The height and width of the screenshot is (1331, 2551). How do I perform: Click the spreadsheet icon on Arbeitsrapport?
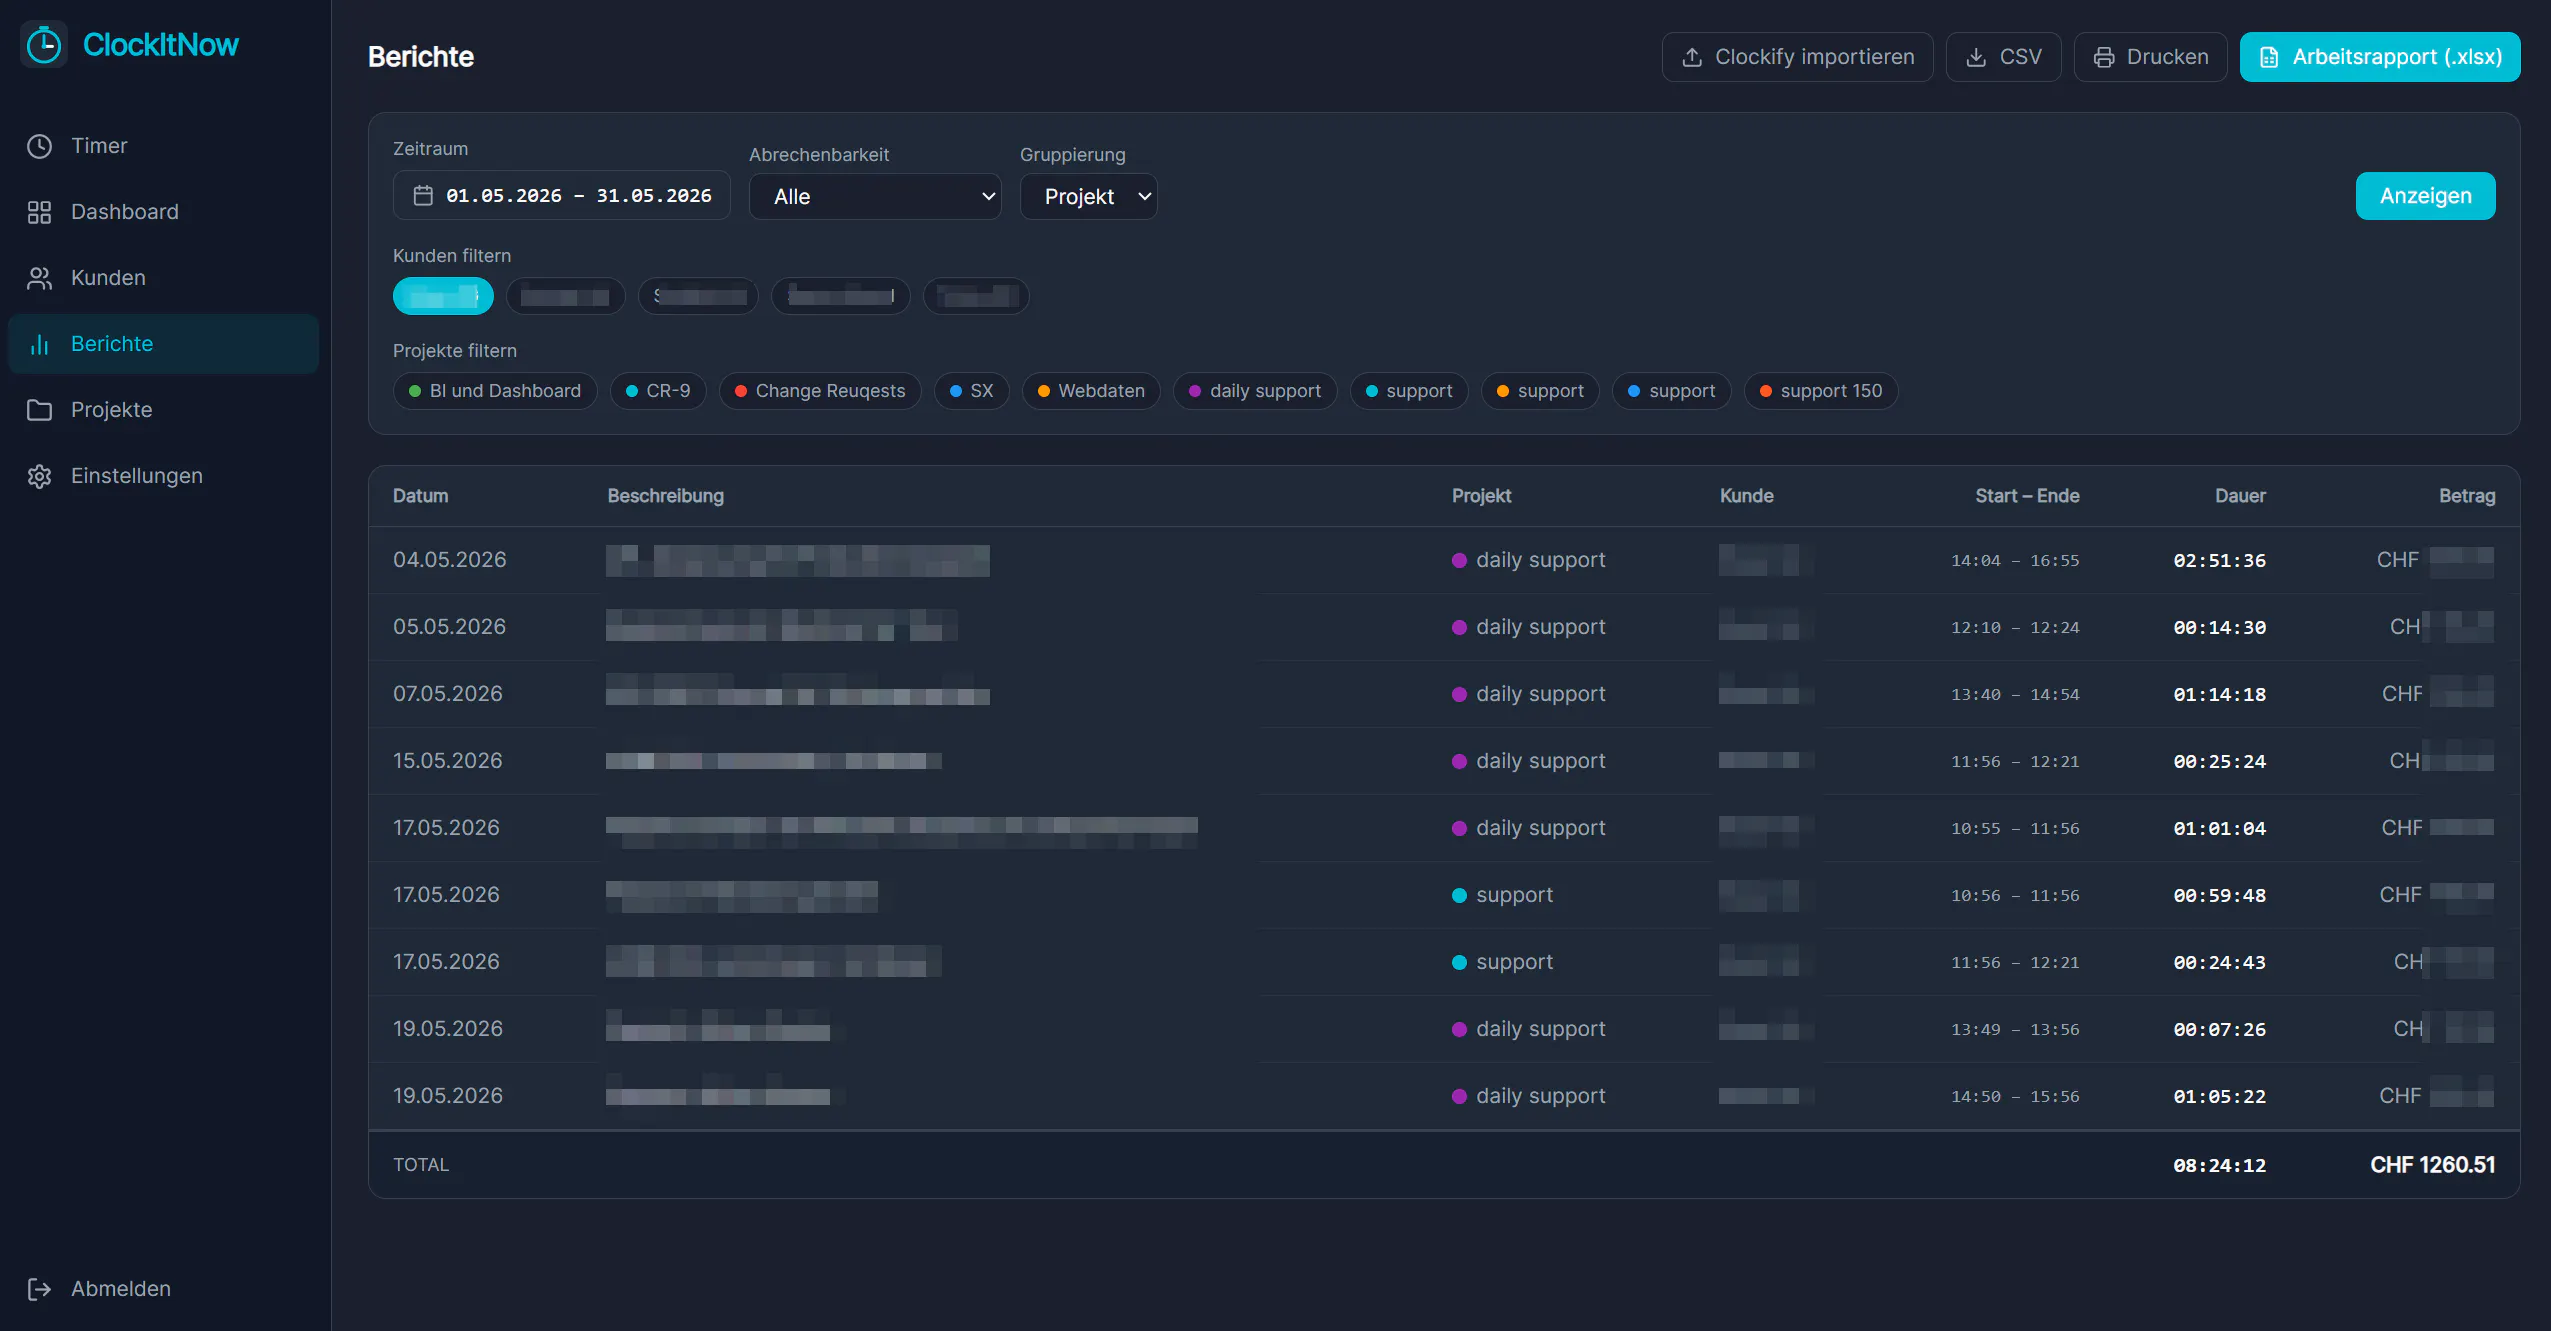point(2270,57)
